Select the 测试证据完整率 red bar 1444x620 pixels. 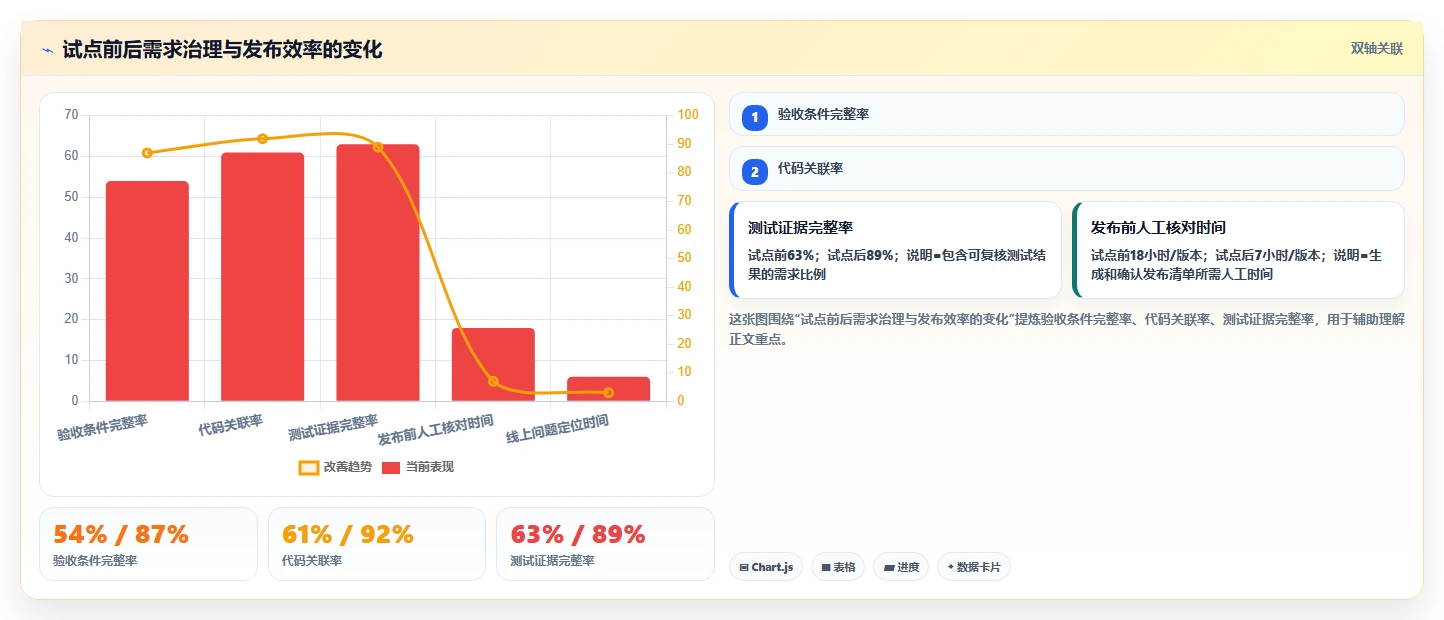click(378, 273)
